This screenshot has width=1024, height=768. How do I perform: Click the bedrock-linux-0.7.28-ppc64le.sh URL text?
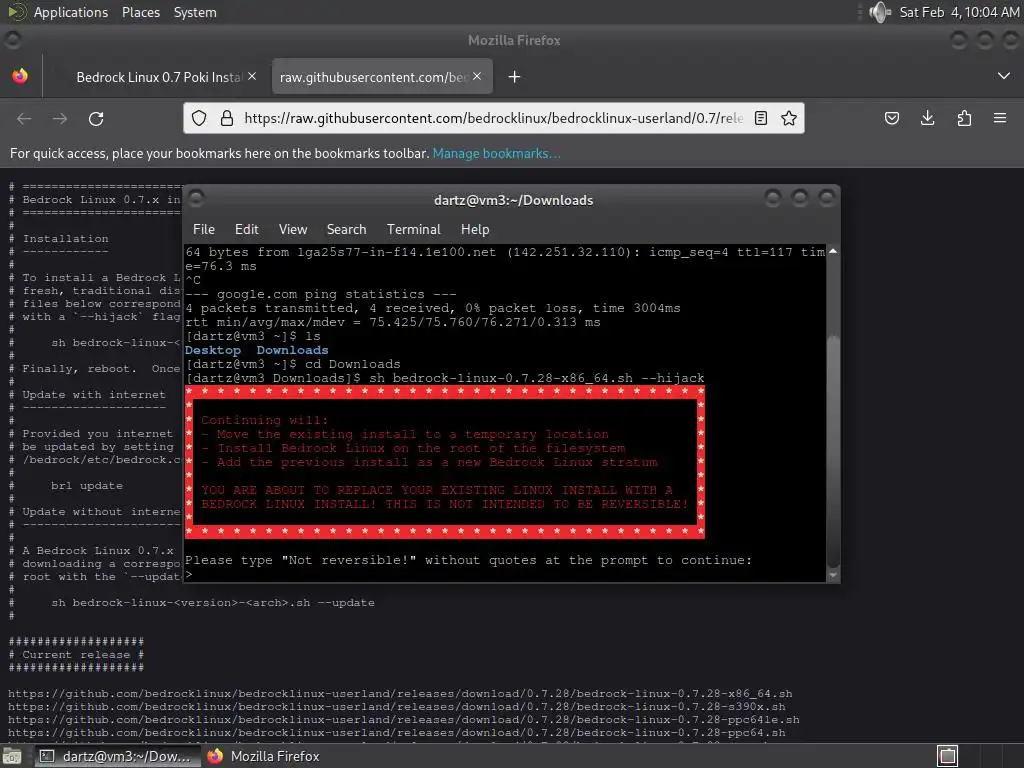[404, 720]
